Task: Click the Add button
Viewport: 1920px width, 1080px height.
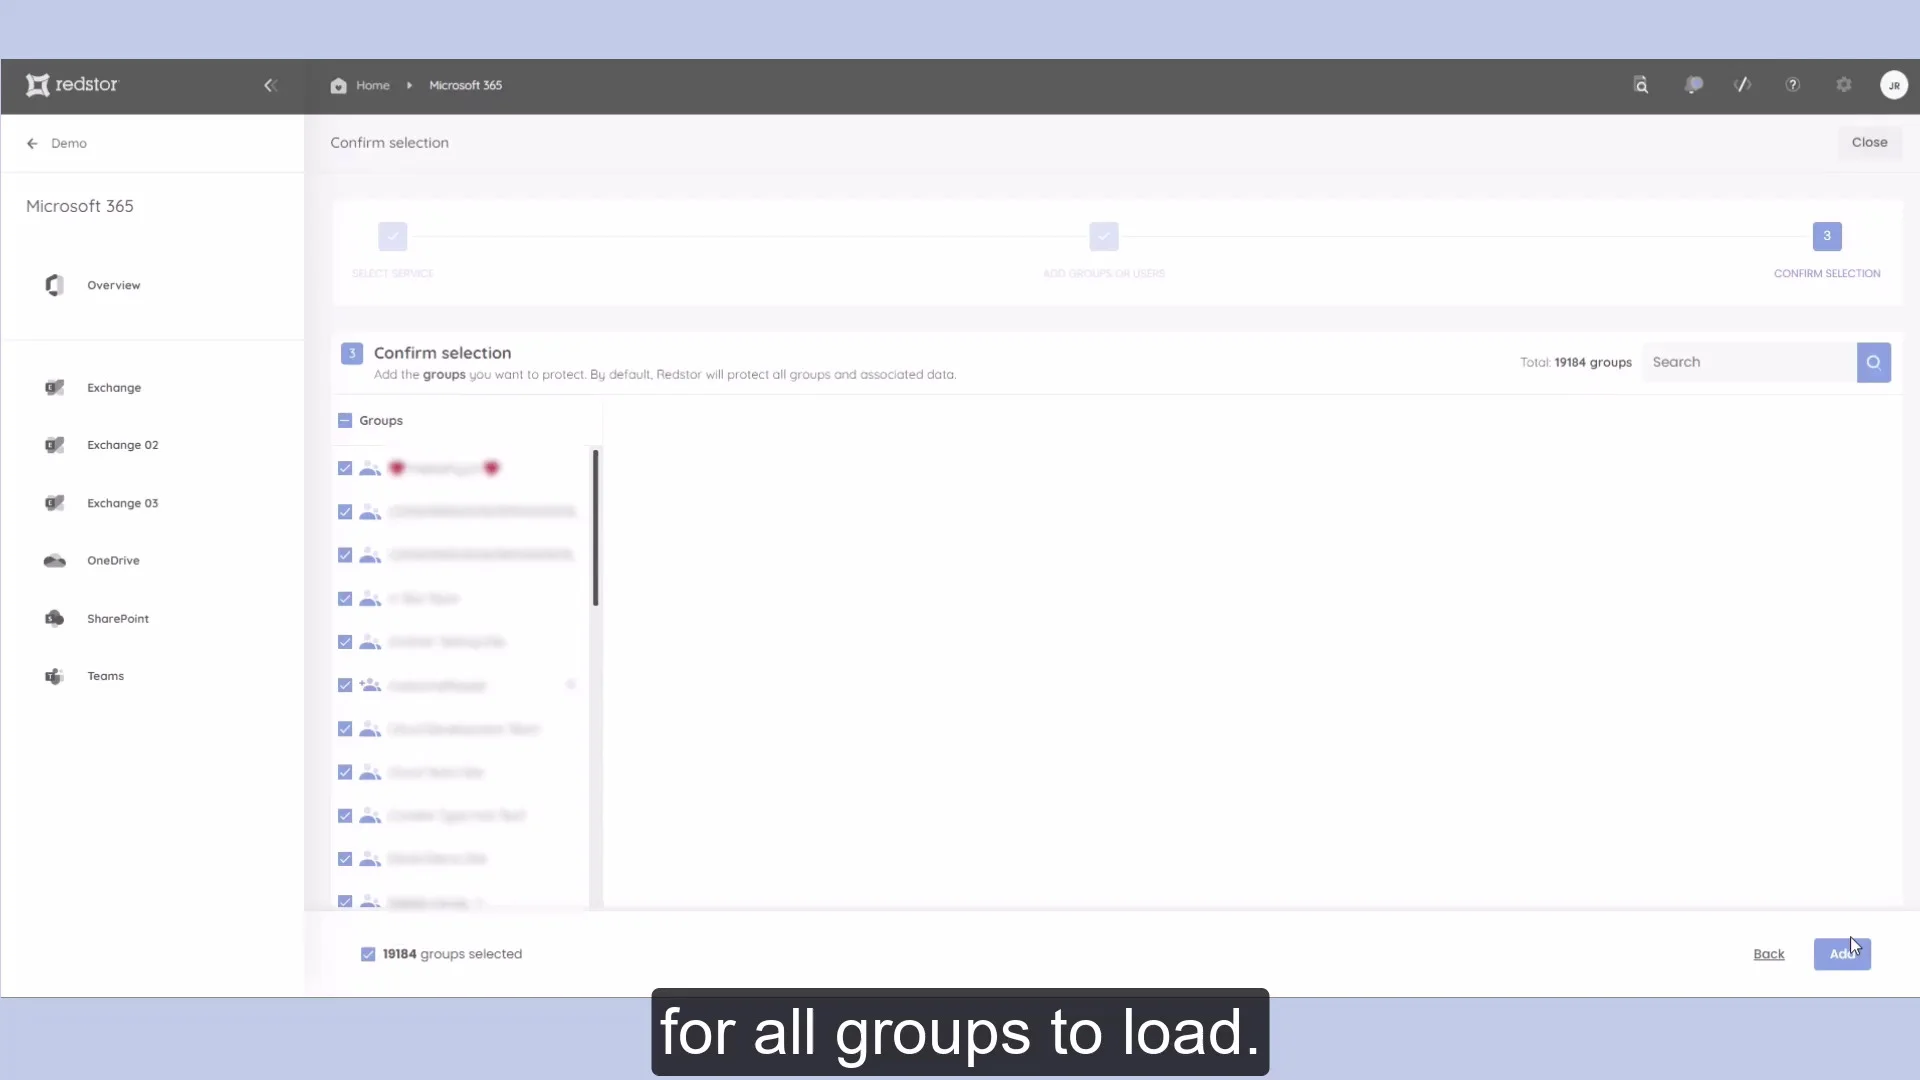Action: [x=1842, y=955]
